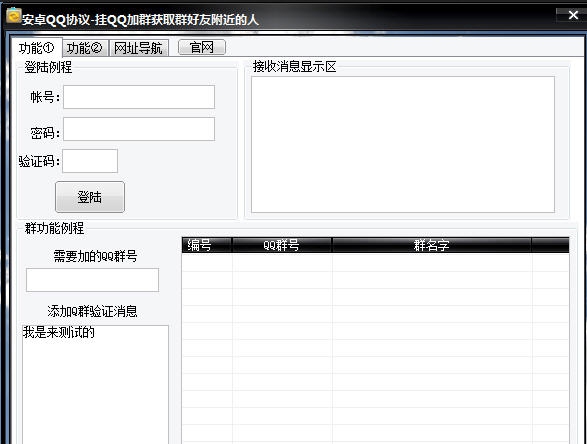
Task: Click inside the 接收消息显示区 text area
Action: [x=403, y=145]
